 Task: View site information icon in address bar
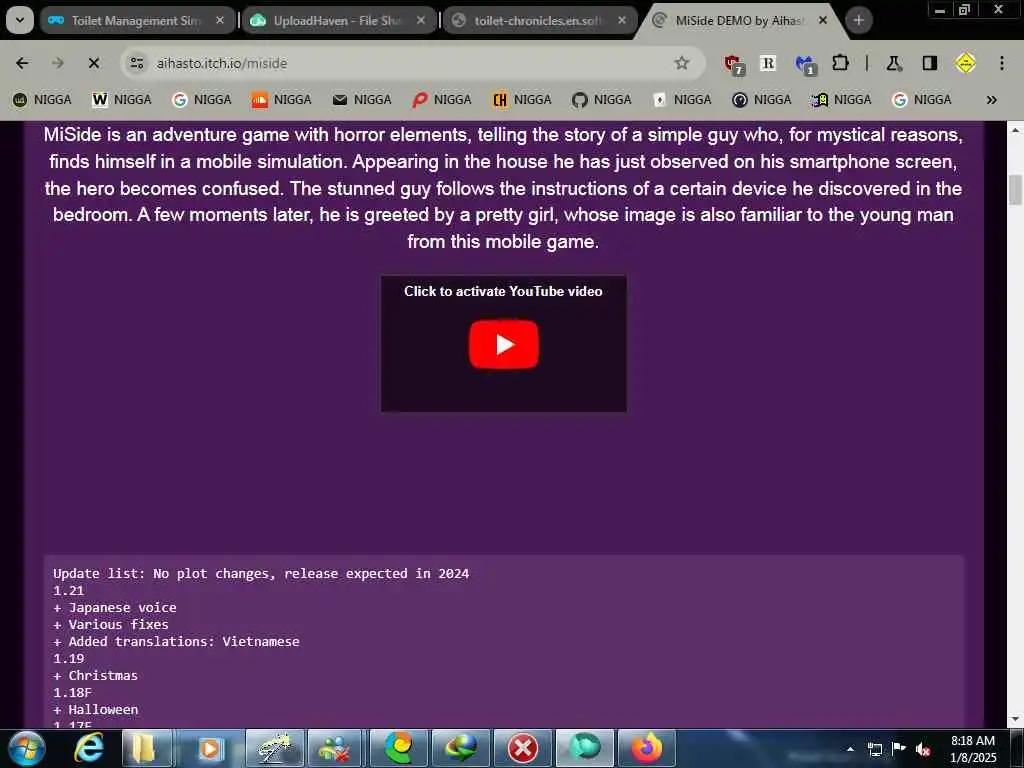tap(136, 63)
